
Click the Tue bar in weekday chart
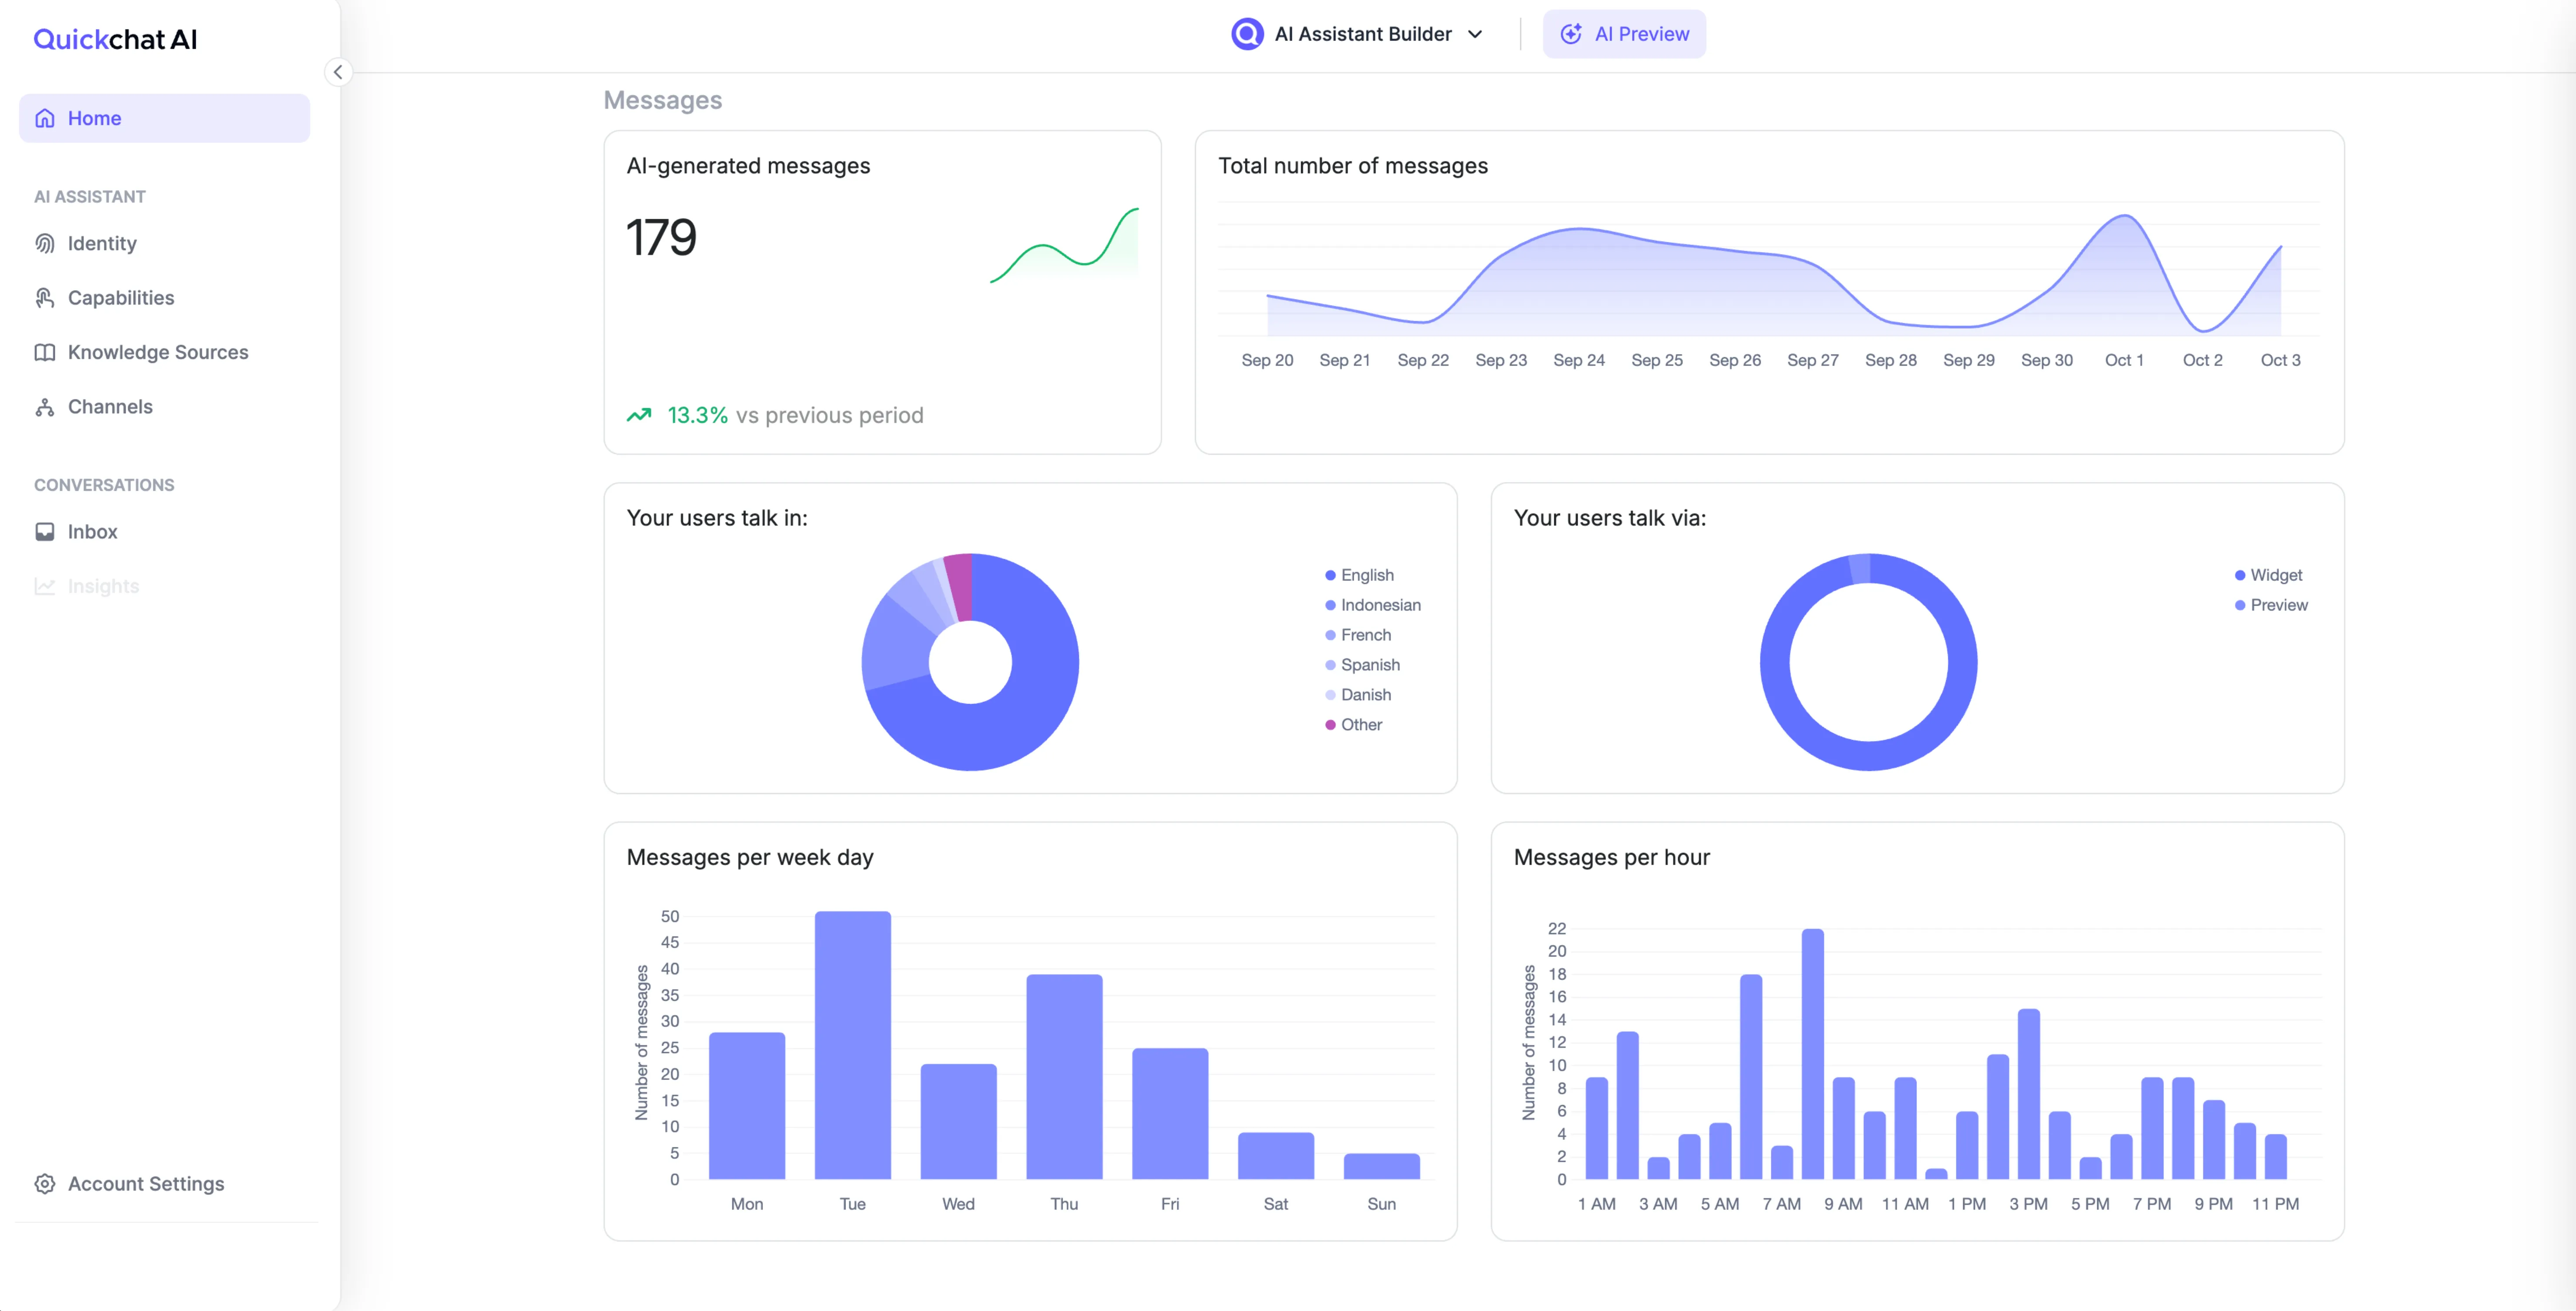click(852, 1045)
